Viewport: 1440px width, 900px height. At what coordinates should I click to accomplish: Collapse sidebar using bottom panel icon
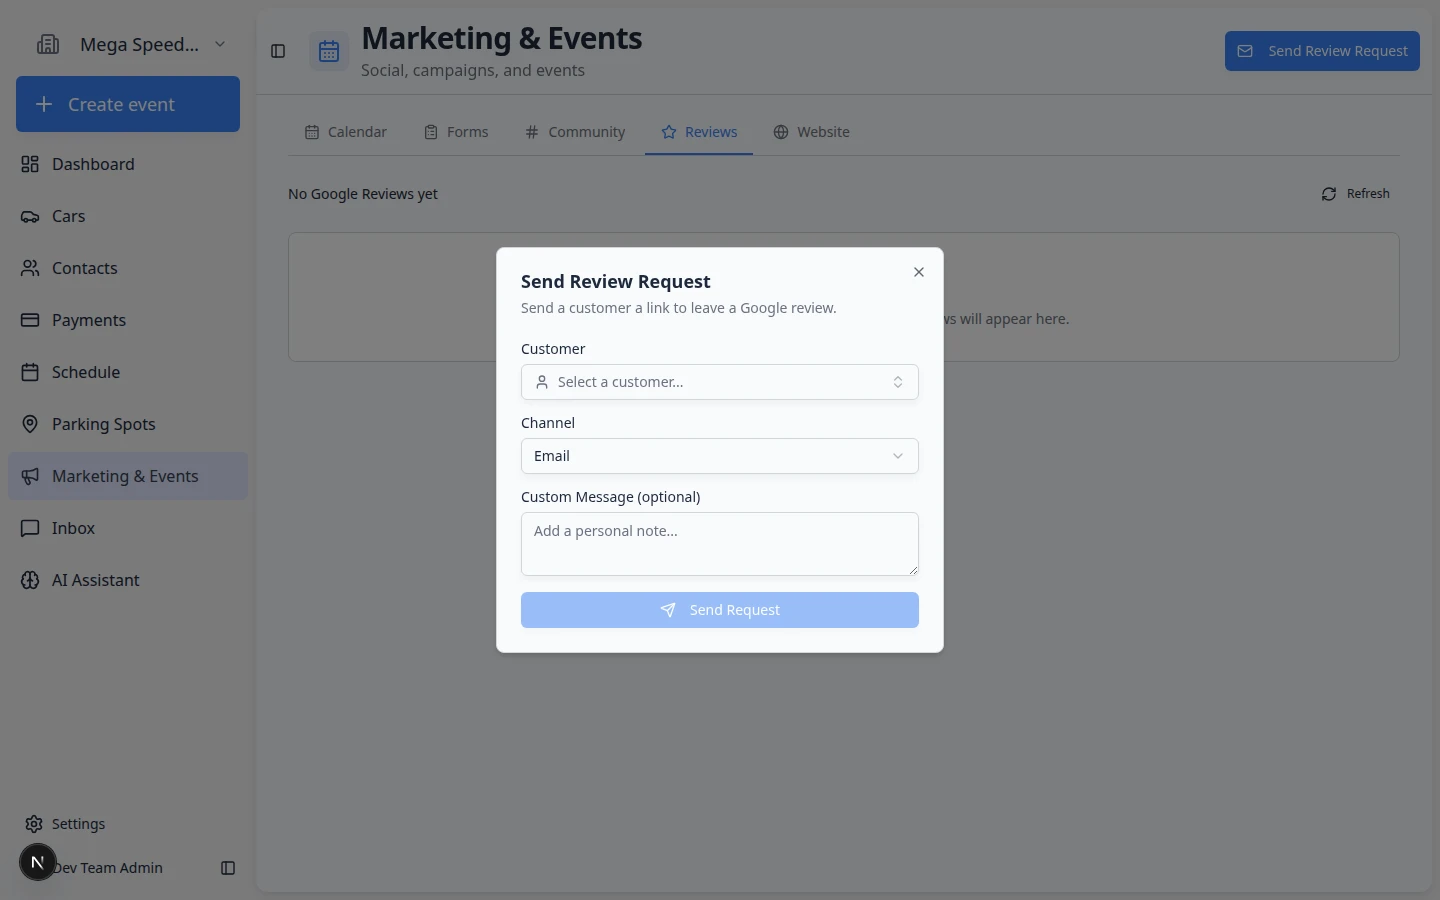pyautogui.click(x=228, y=868)
